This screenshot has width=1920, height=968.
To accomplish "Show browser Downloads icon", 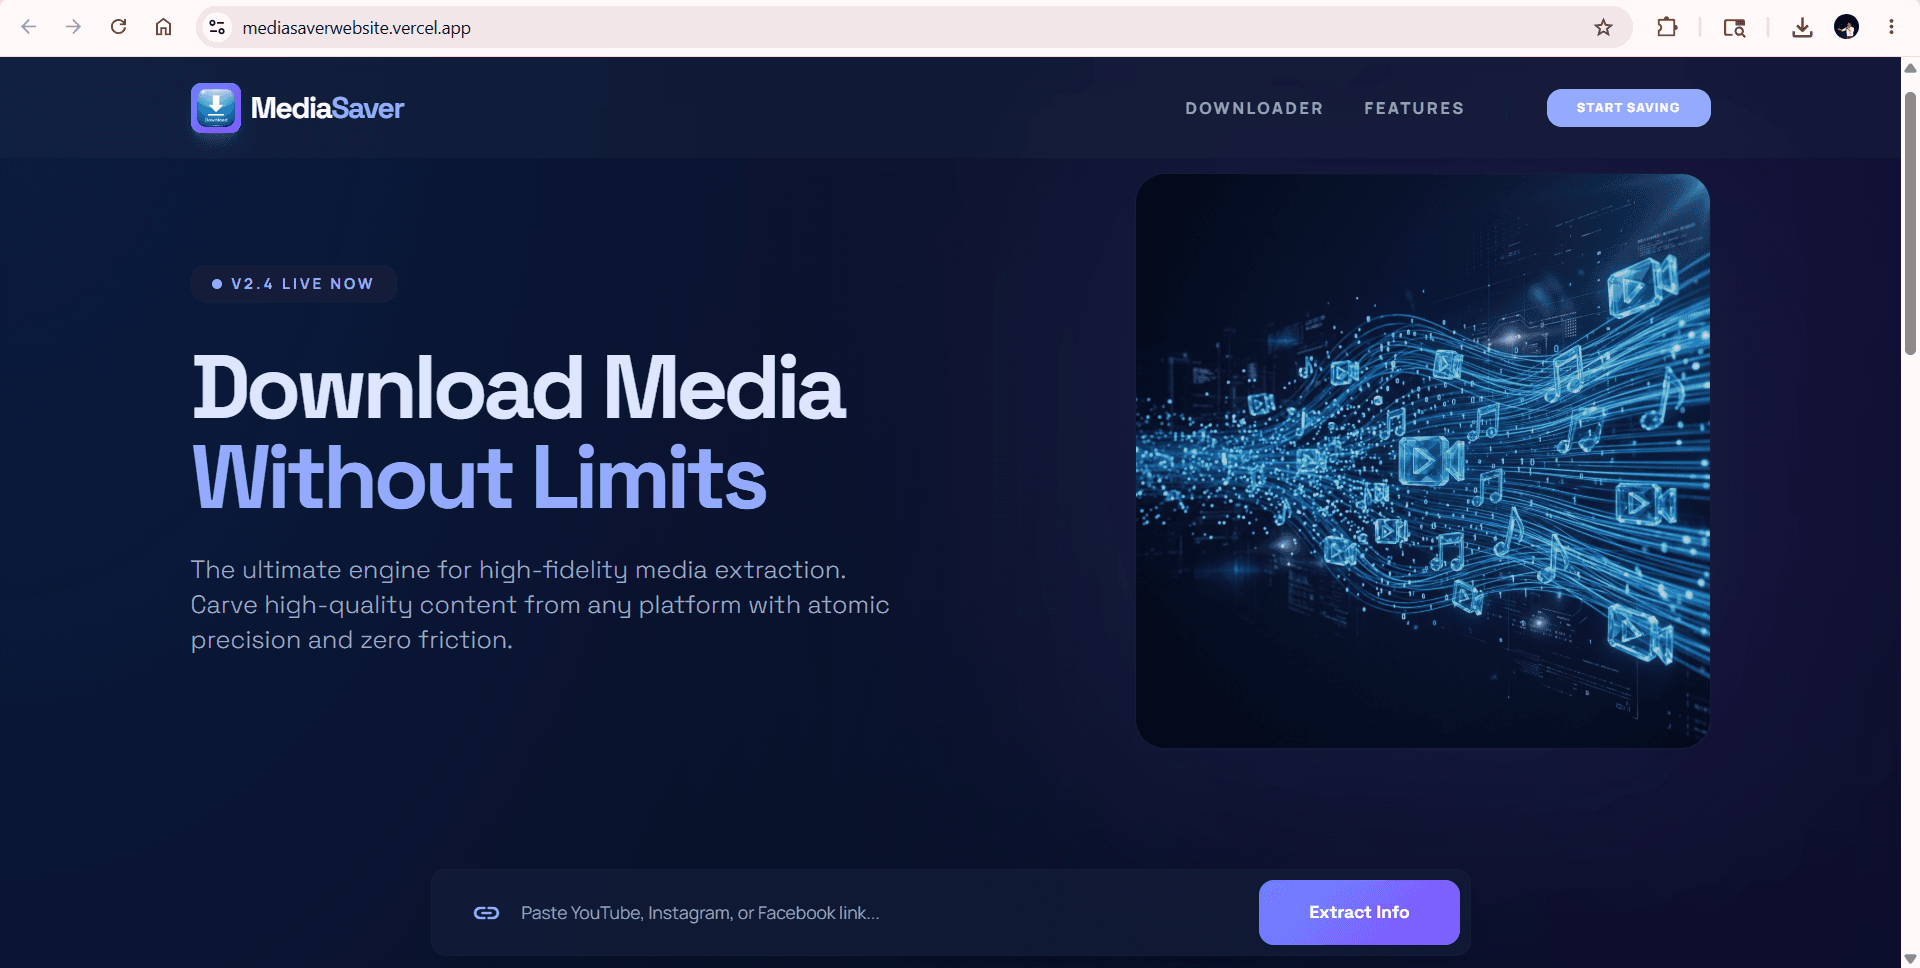I will pos(1802,27).
